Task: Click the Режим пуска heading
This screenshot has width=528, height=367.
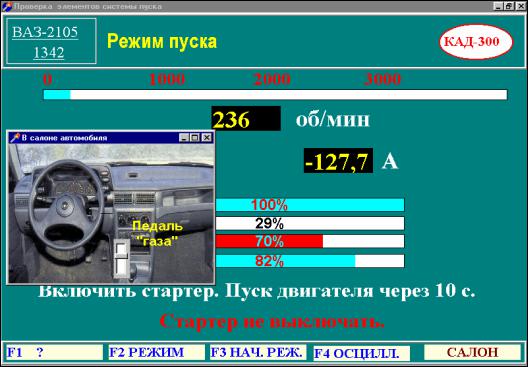Action: tap(162, 42)
